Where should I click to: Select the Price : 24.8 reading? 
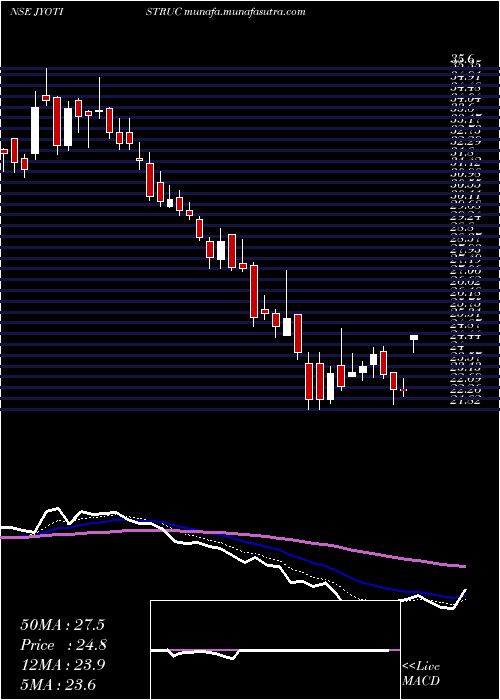tap(63, 645)
